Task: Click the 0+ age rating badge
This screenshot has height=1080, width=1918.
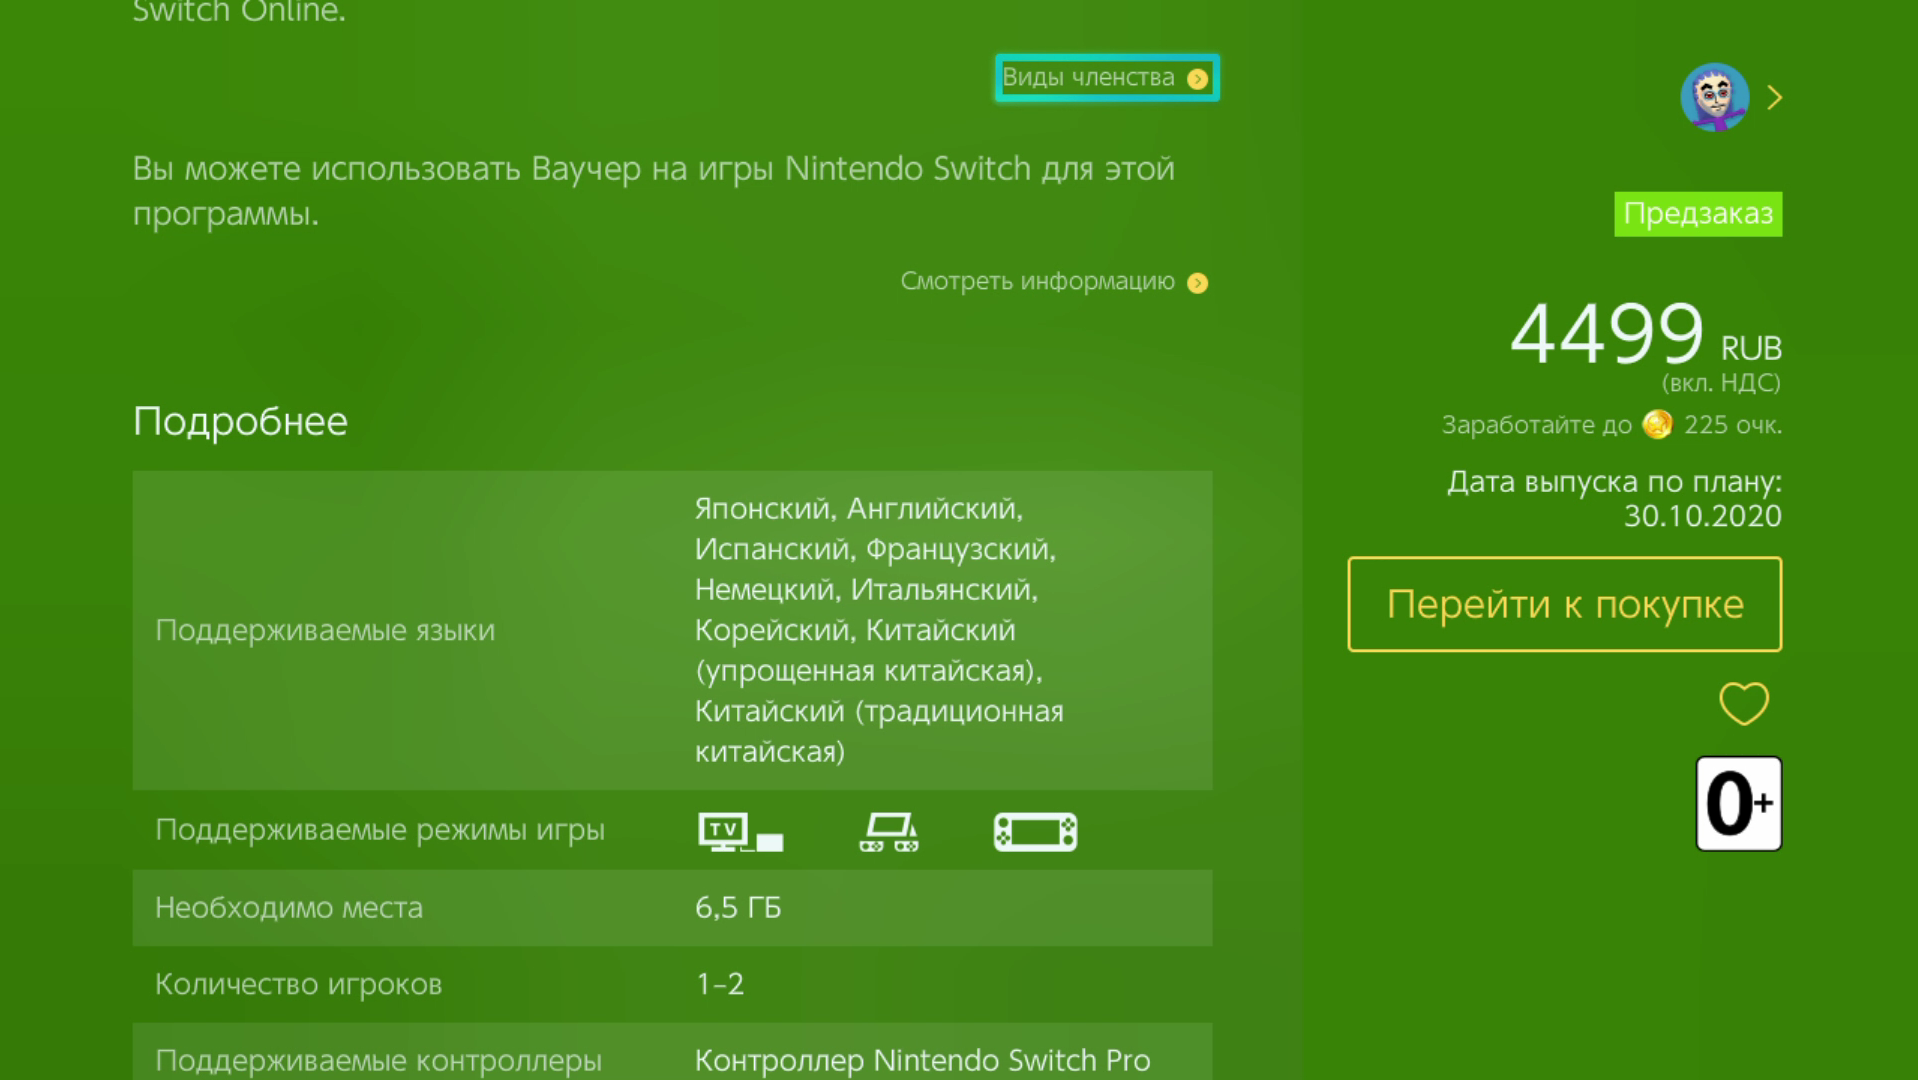Action: click(1739, 803)
